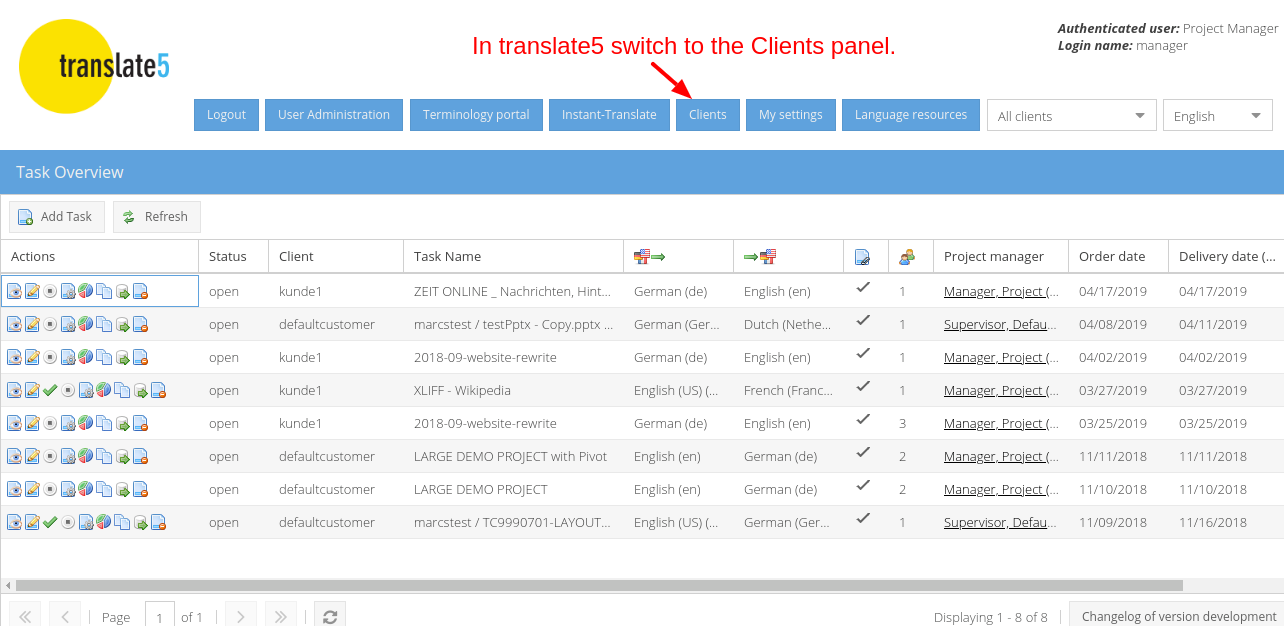Go to My settings
Viewport: 1284px width, 626px height.
click(x=791, y=115)
